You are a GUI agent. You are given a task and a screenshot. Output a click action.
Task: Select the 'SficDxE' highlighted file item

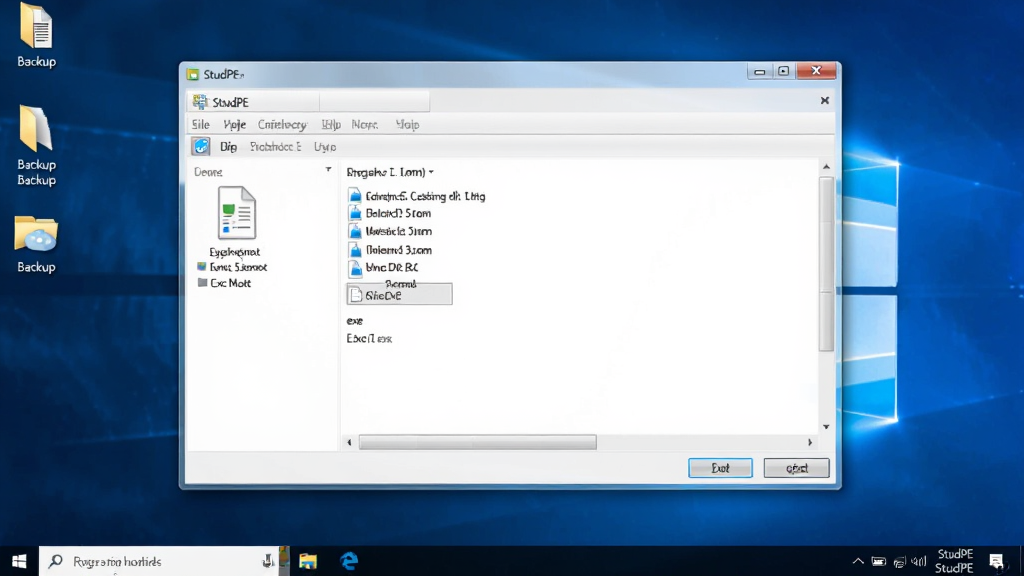coord(399,295)
